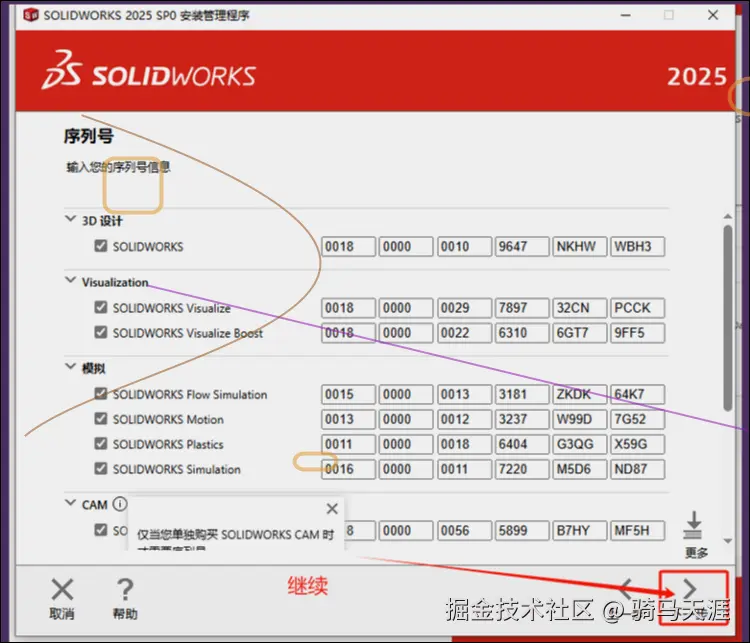The height and width of the screenshot is (643, 750).
Task: Open Help with the question mark icon
Action: 125,589
